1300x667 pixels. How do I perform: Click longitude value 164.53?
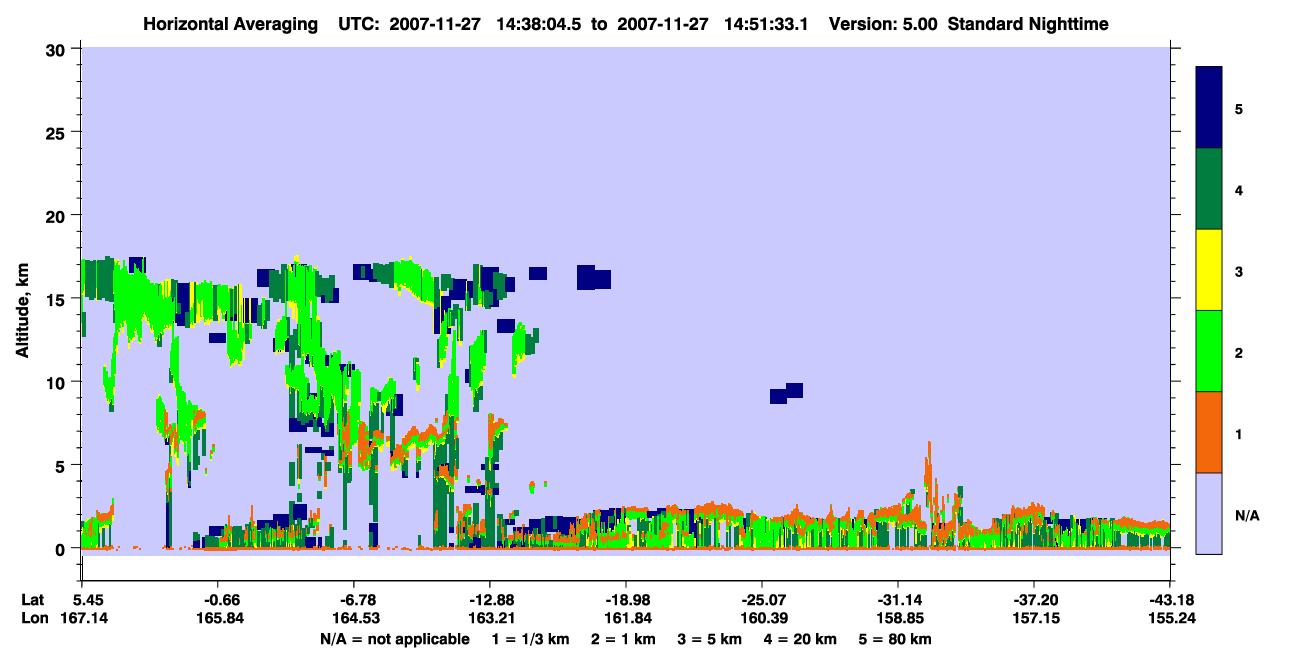click(x=354, y=618)
